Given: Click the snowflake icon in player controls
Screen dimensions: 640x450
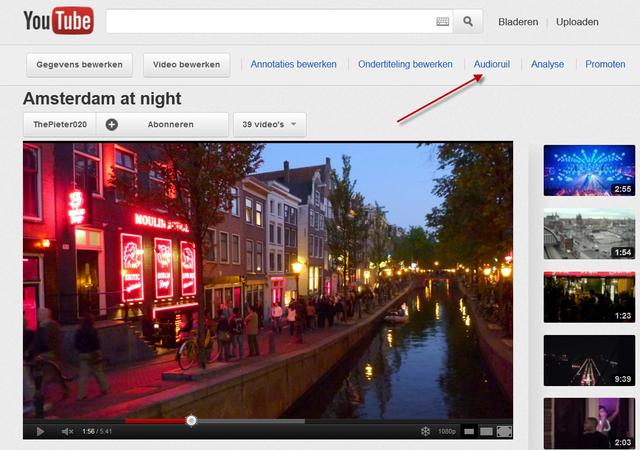Looking at the screenshot, I should click(x=425, y=431).
